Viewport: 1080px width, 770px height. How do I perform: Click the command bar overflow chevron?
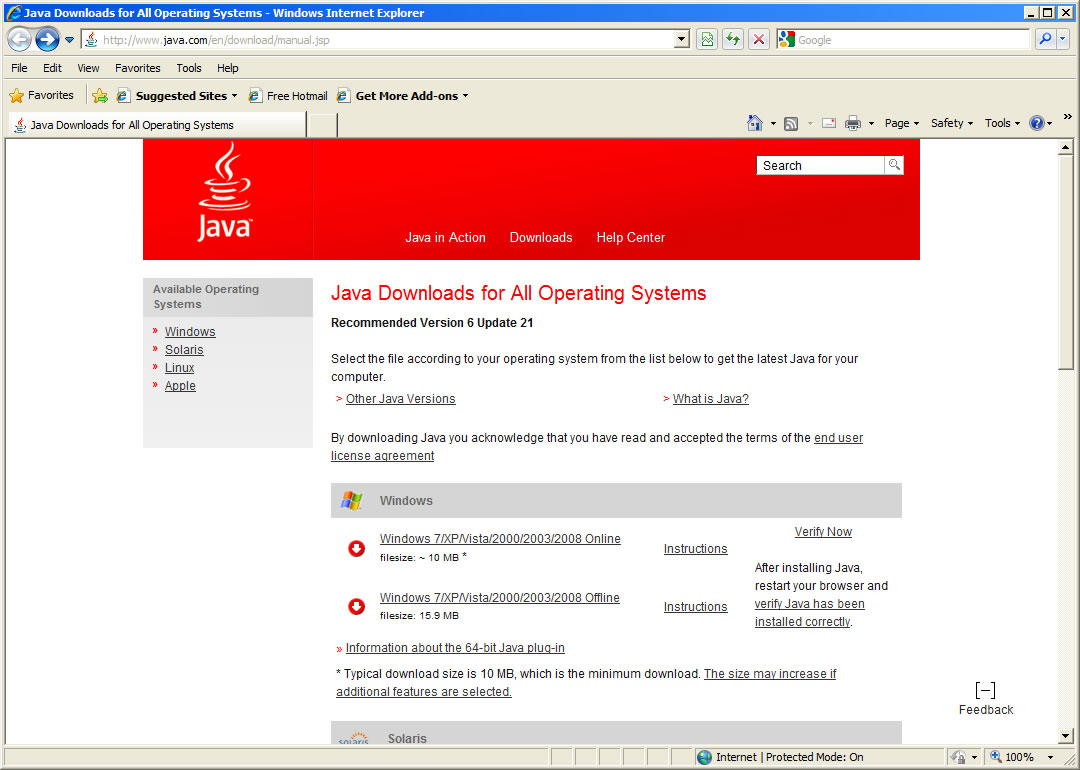(1068, 117)
